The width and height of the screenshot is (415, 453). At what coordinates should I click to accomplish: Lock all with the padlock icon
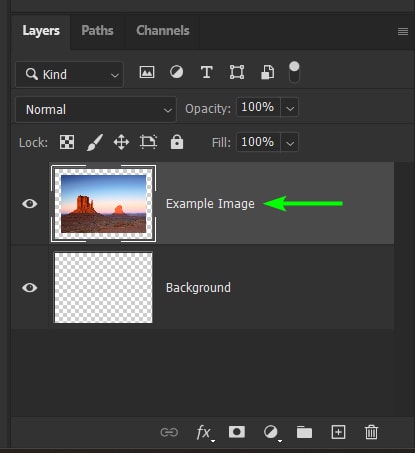[177, 142]
